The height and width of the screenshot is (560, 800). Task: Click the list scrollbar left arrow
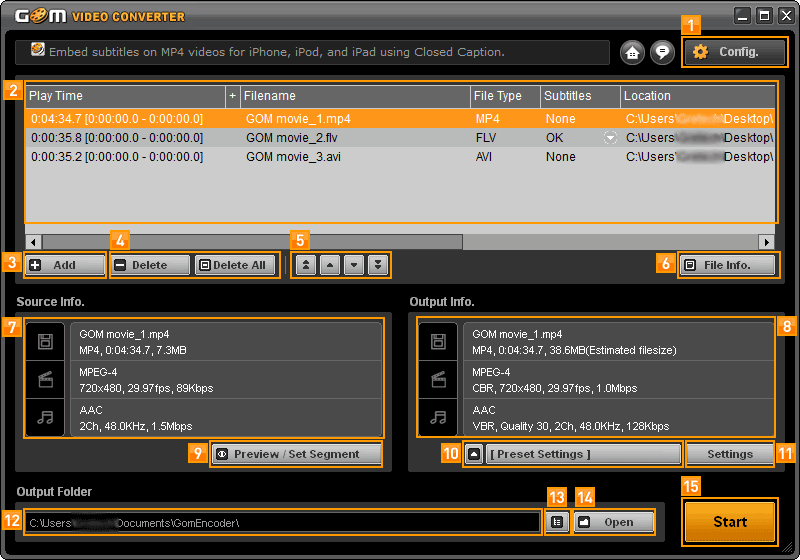coord(34,242)
